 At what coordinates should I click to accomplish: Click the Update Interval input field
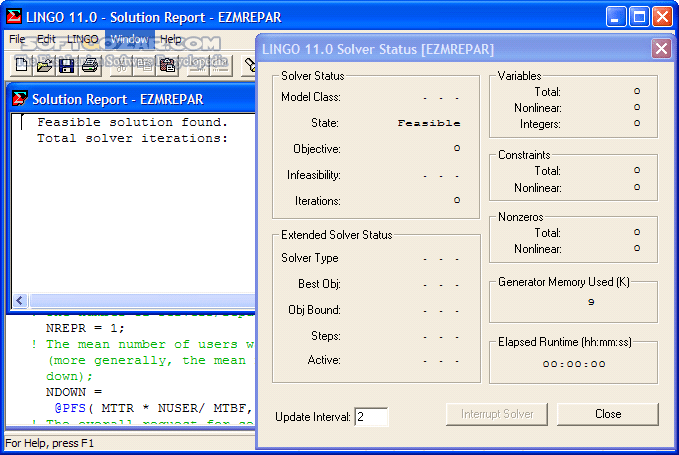coord(371,417)
